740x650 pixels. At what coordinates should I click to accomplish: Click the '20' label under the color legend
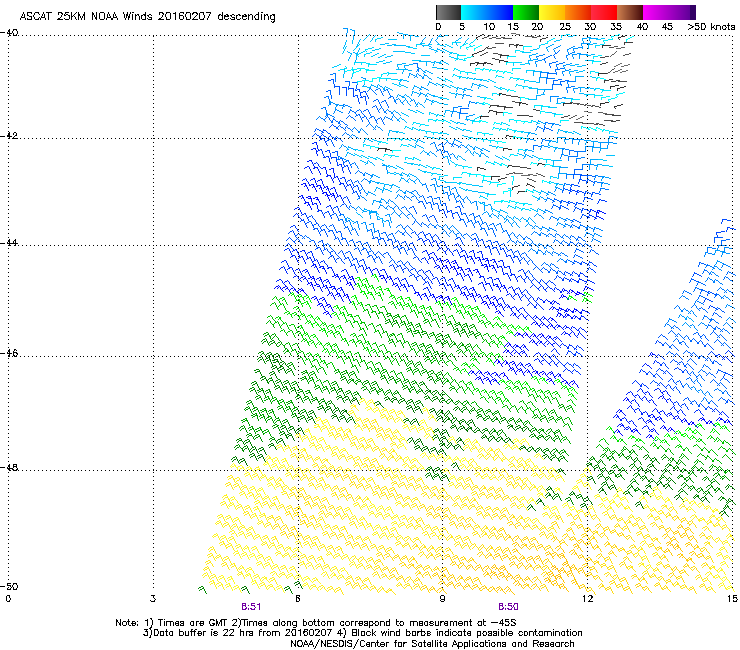pyautogui.click(x=538, y=27)
